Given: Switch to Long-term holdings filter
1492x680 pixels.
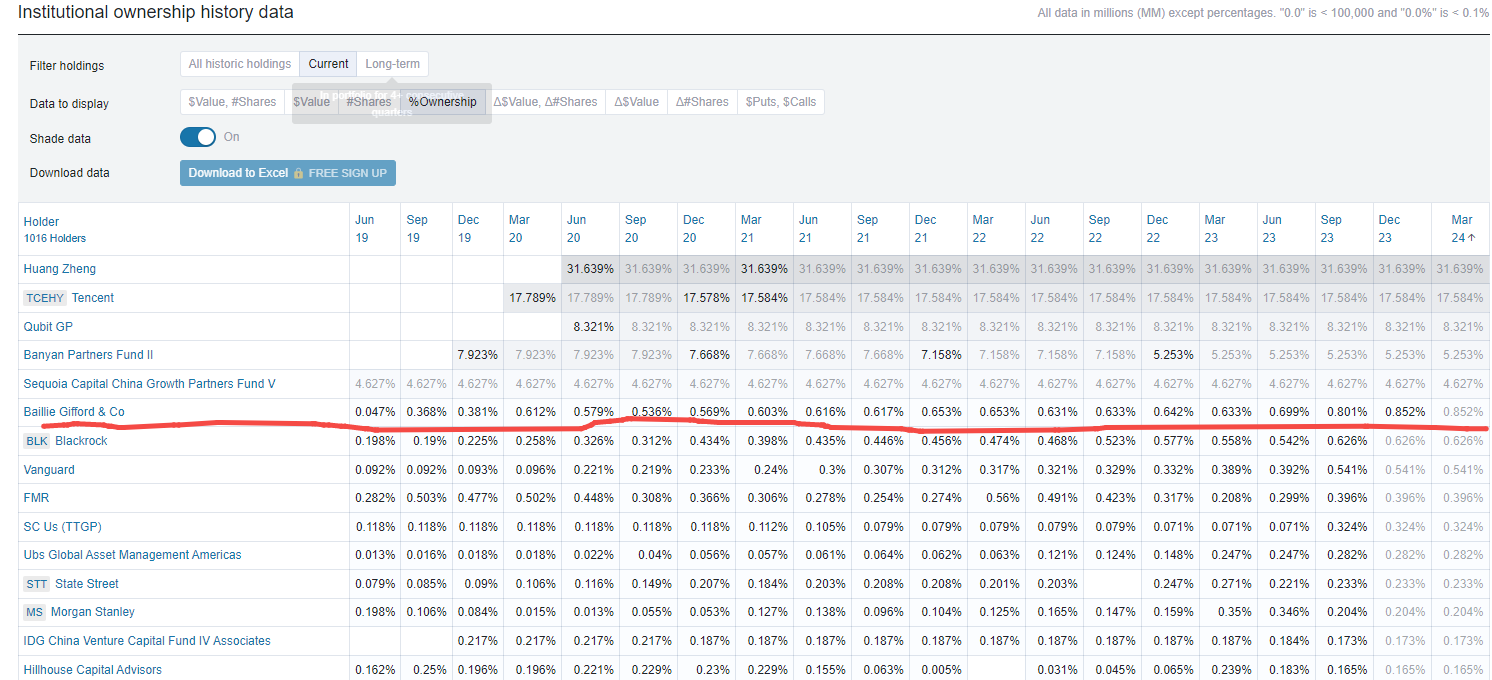Looking at the screenshot, I should 392,64.
